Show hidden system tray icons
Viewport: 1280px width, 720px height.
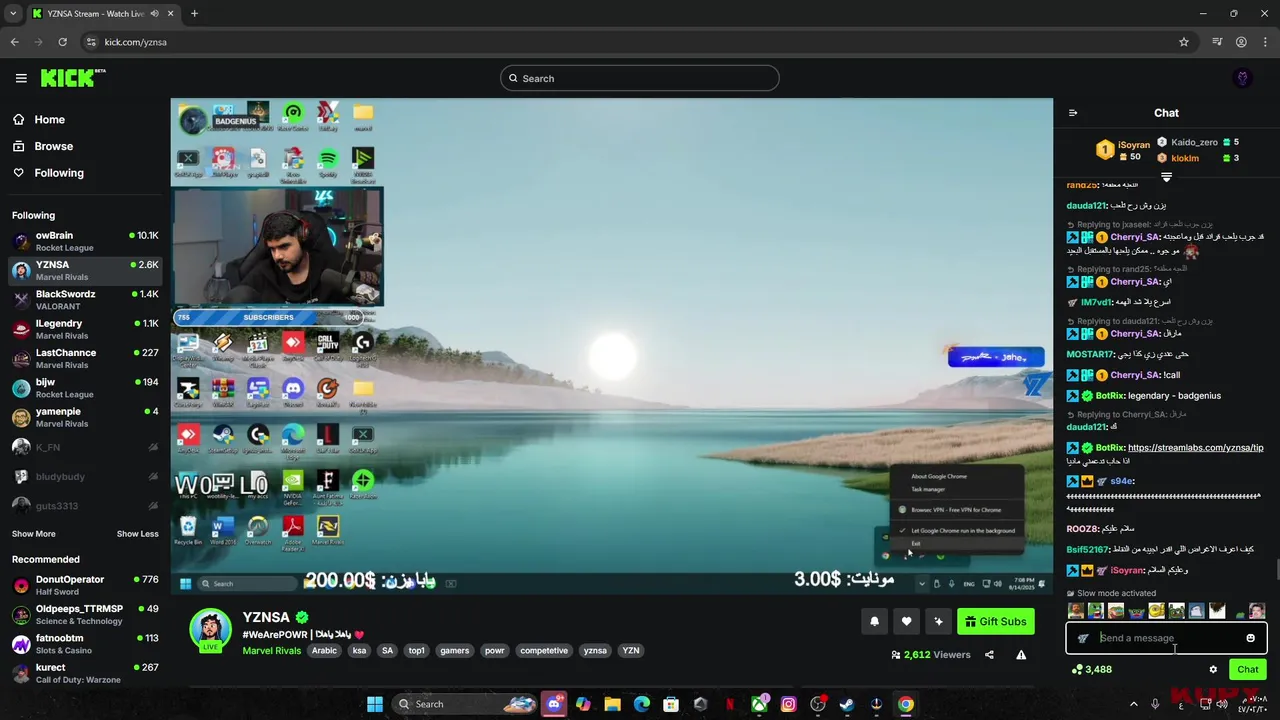pyautogui.click(x=1133, y=704)
